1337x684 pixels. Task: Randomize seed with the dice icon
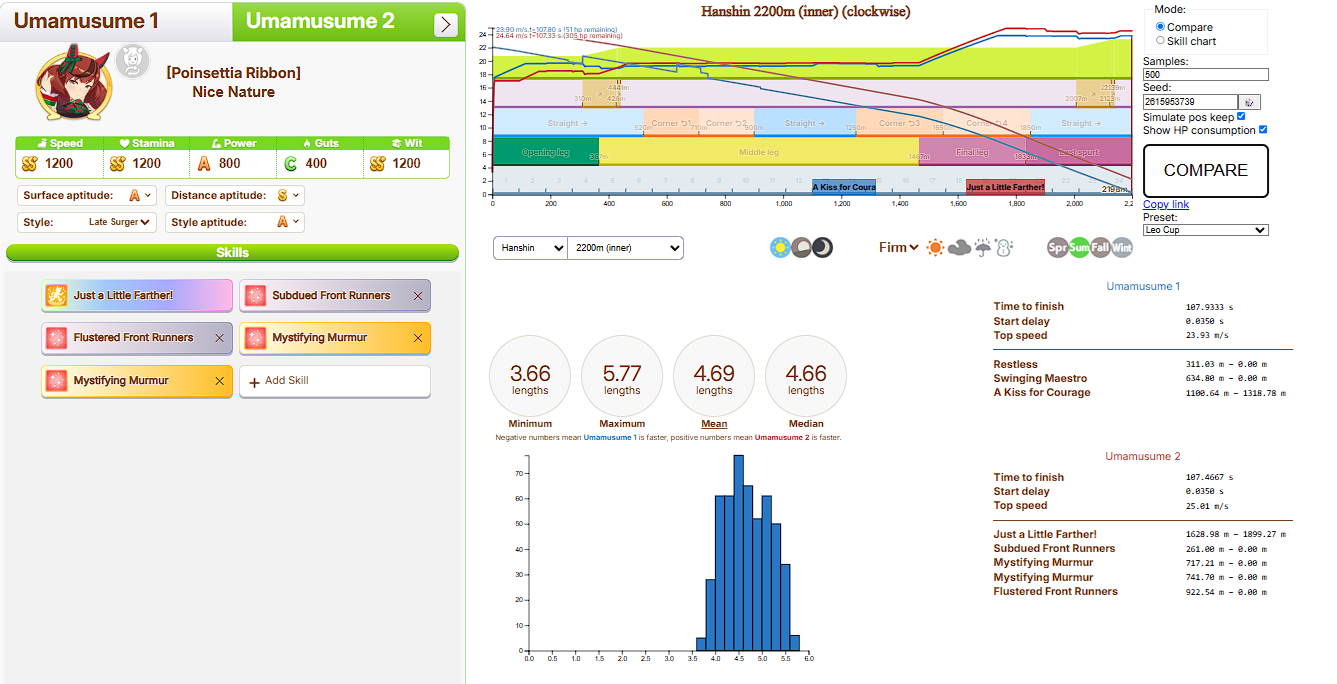[x=1249, y=102]
